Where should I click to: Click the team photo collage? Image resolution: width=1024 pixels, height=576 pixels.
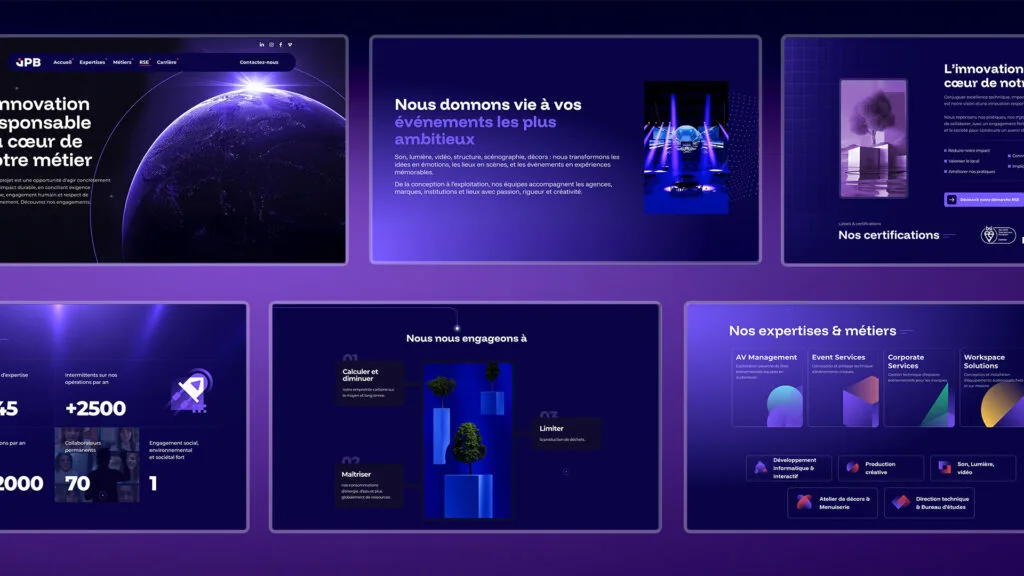pyautogui.click(x=97, y=464)
